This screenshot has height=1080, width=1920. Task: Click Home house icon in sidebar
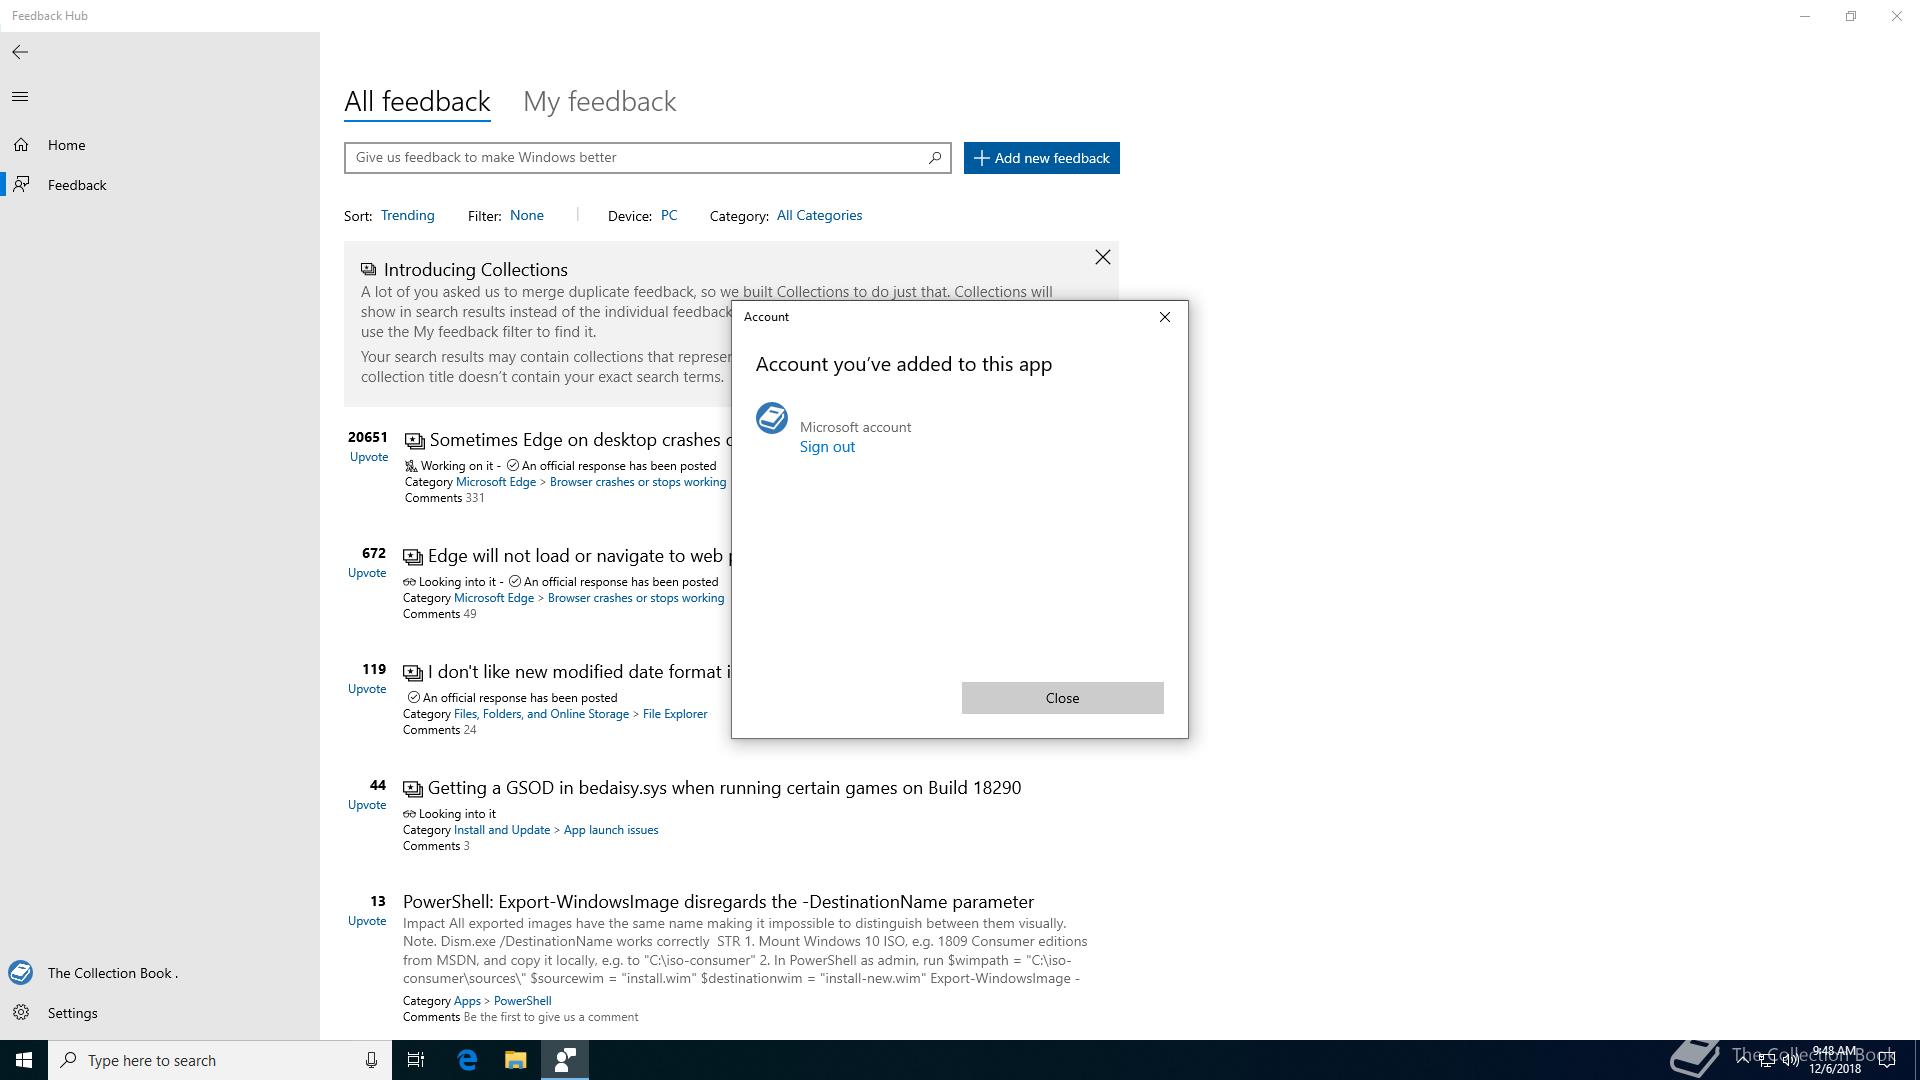[21, 145]
